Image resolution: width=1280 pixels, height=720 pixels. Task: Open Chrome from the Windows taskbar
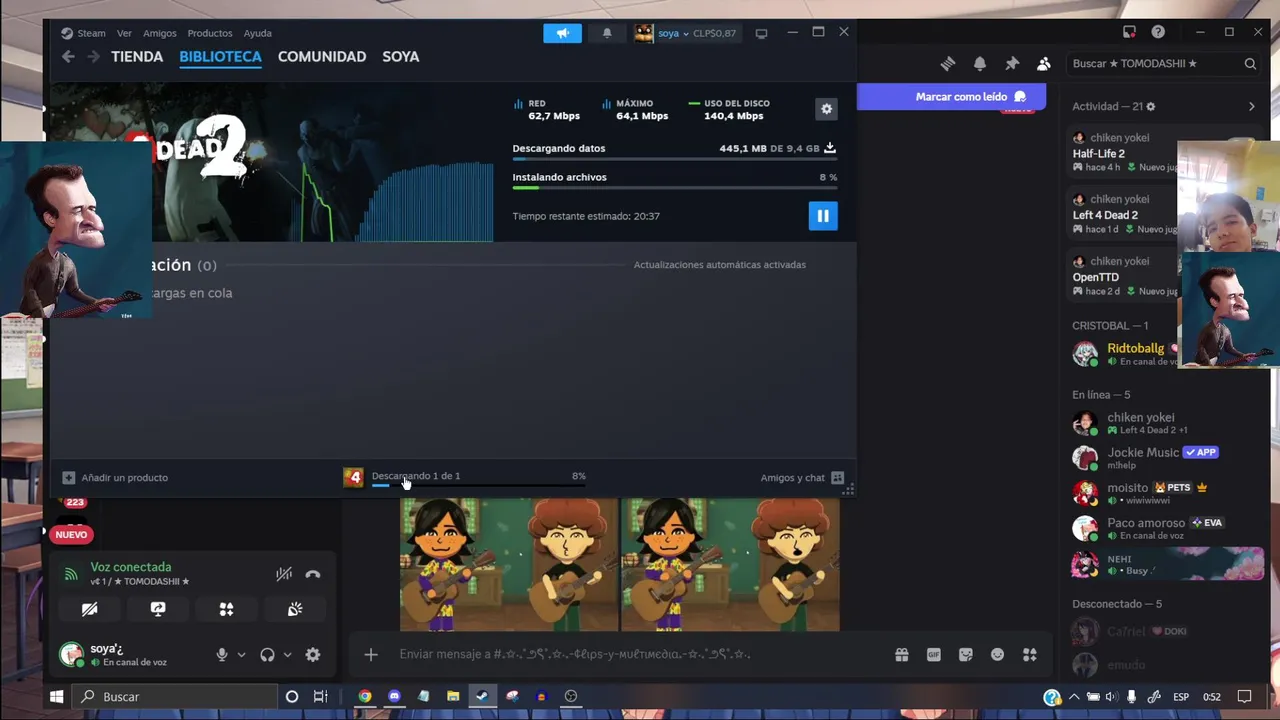tap(365, 697)
